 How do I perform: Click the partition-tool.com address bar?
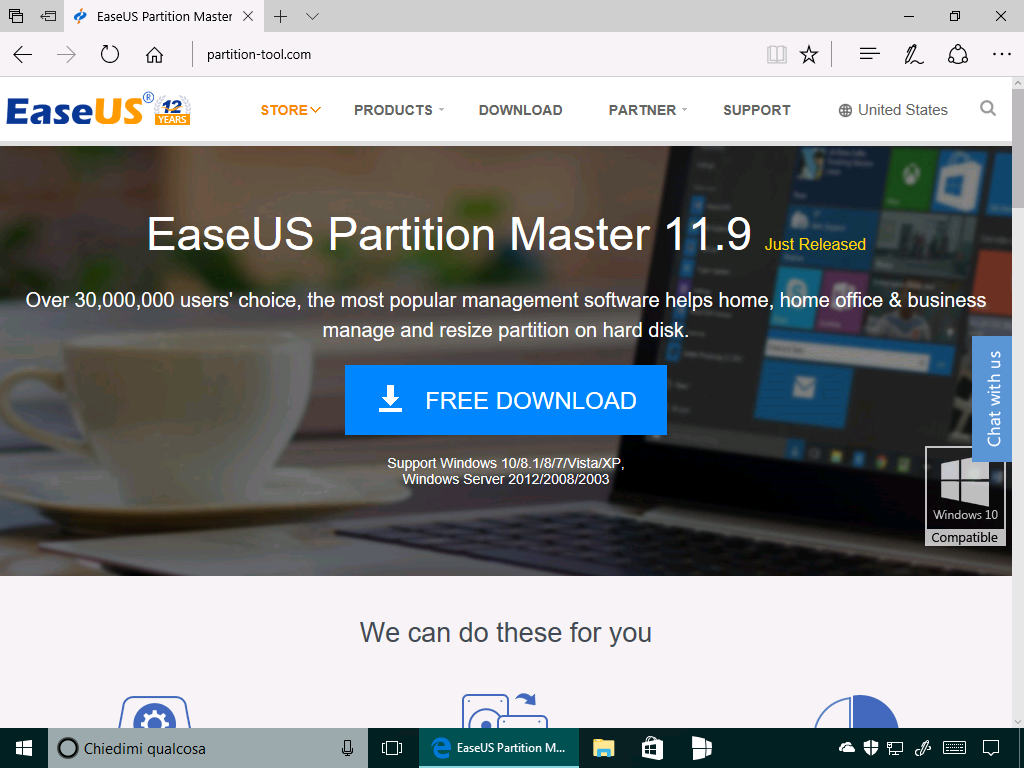click(x=259, y=54)
